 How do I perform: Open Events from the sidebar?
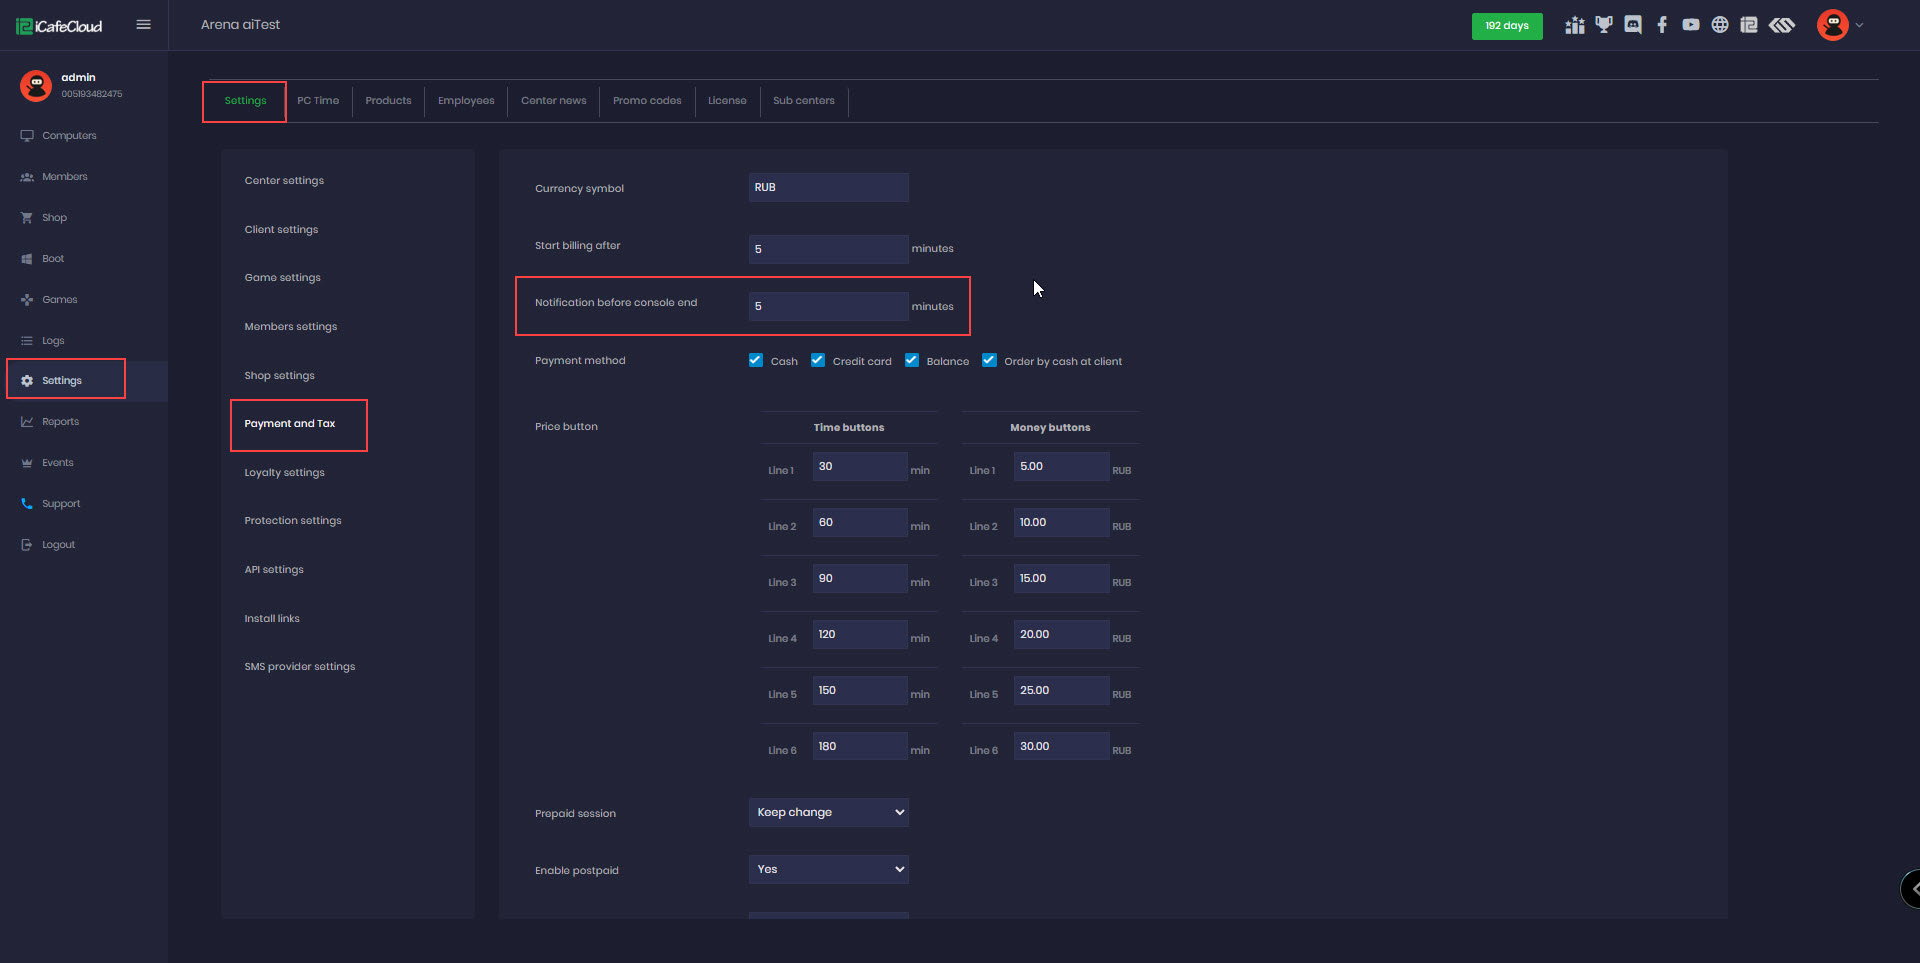click(57, 463)
